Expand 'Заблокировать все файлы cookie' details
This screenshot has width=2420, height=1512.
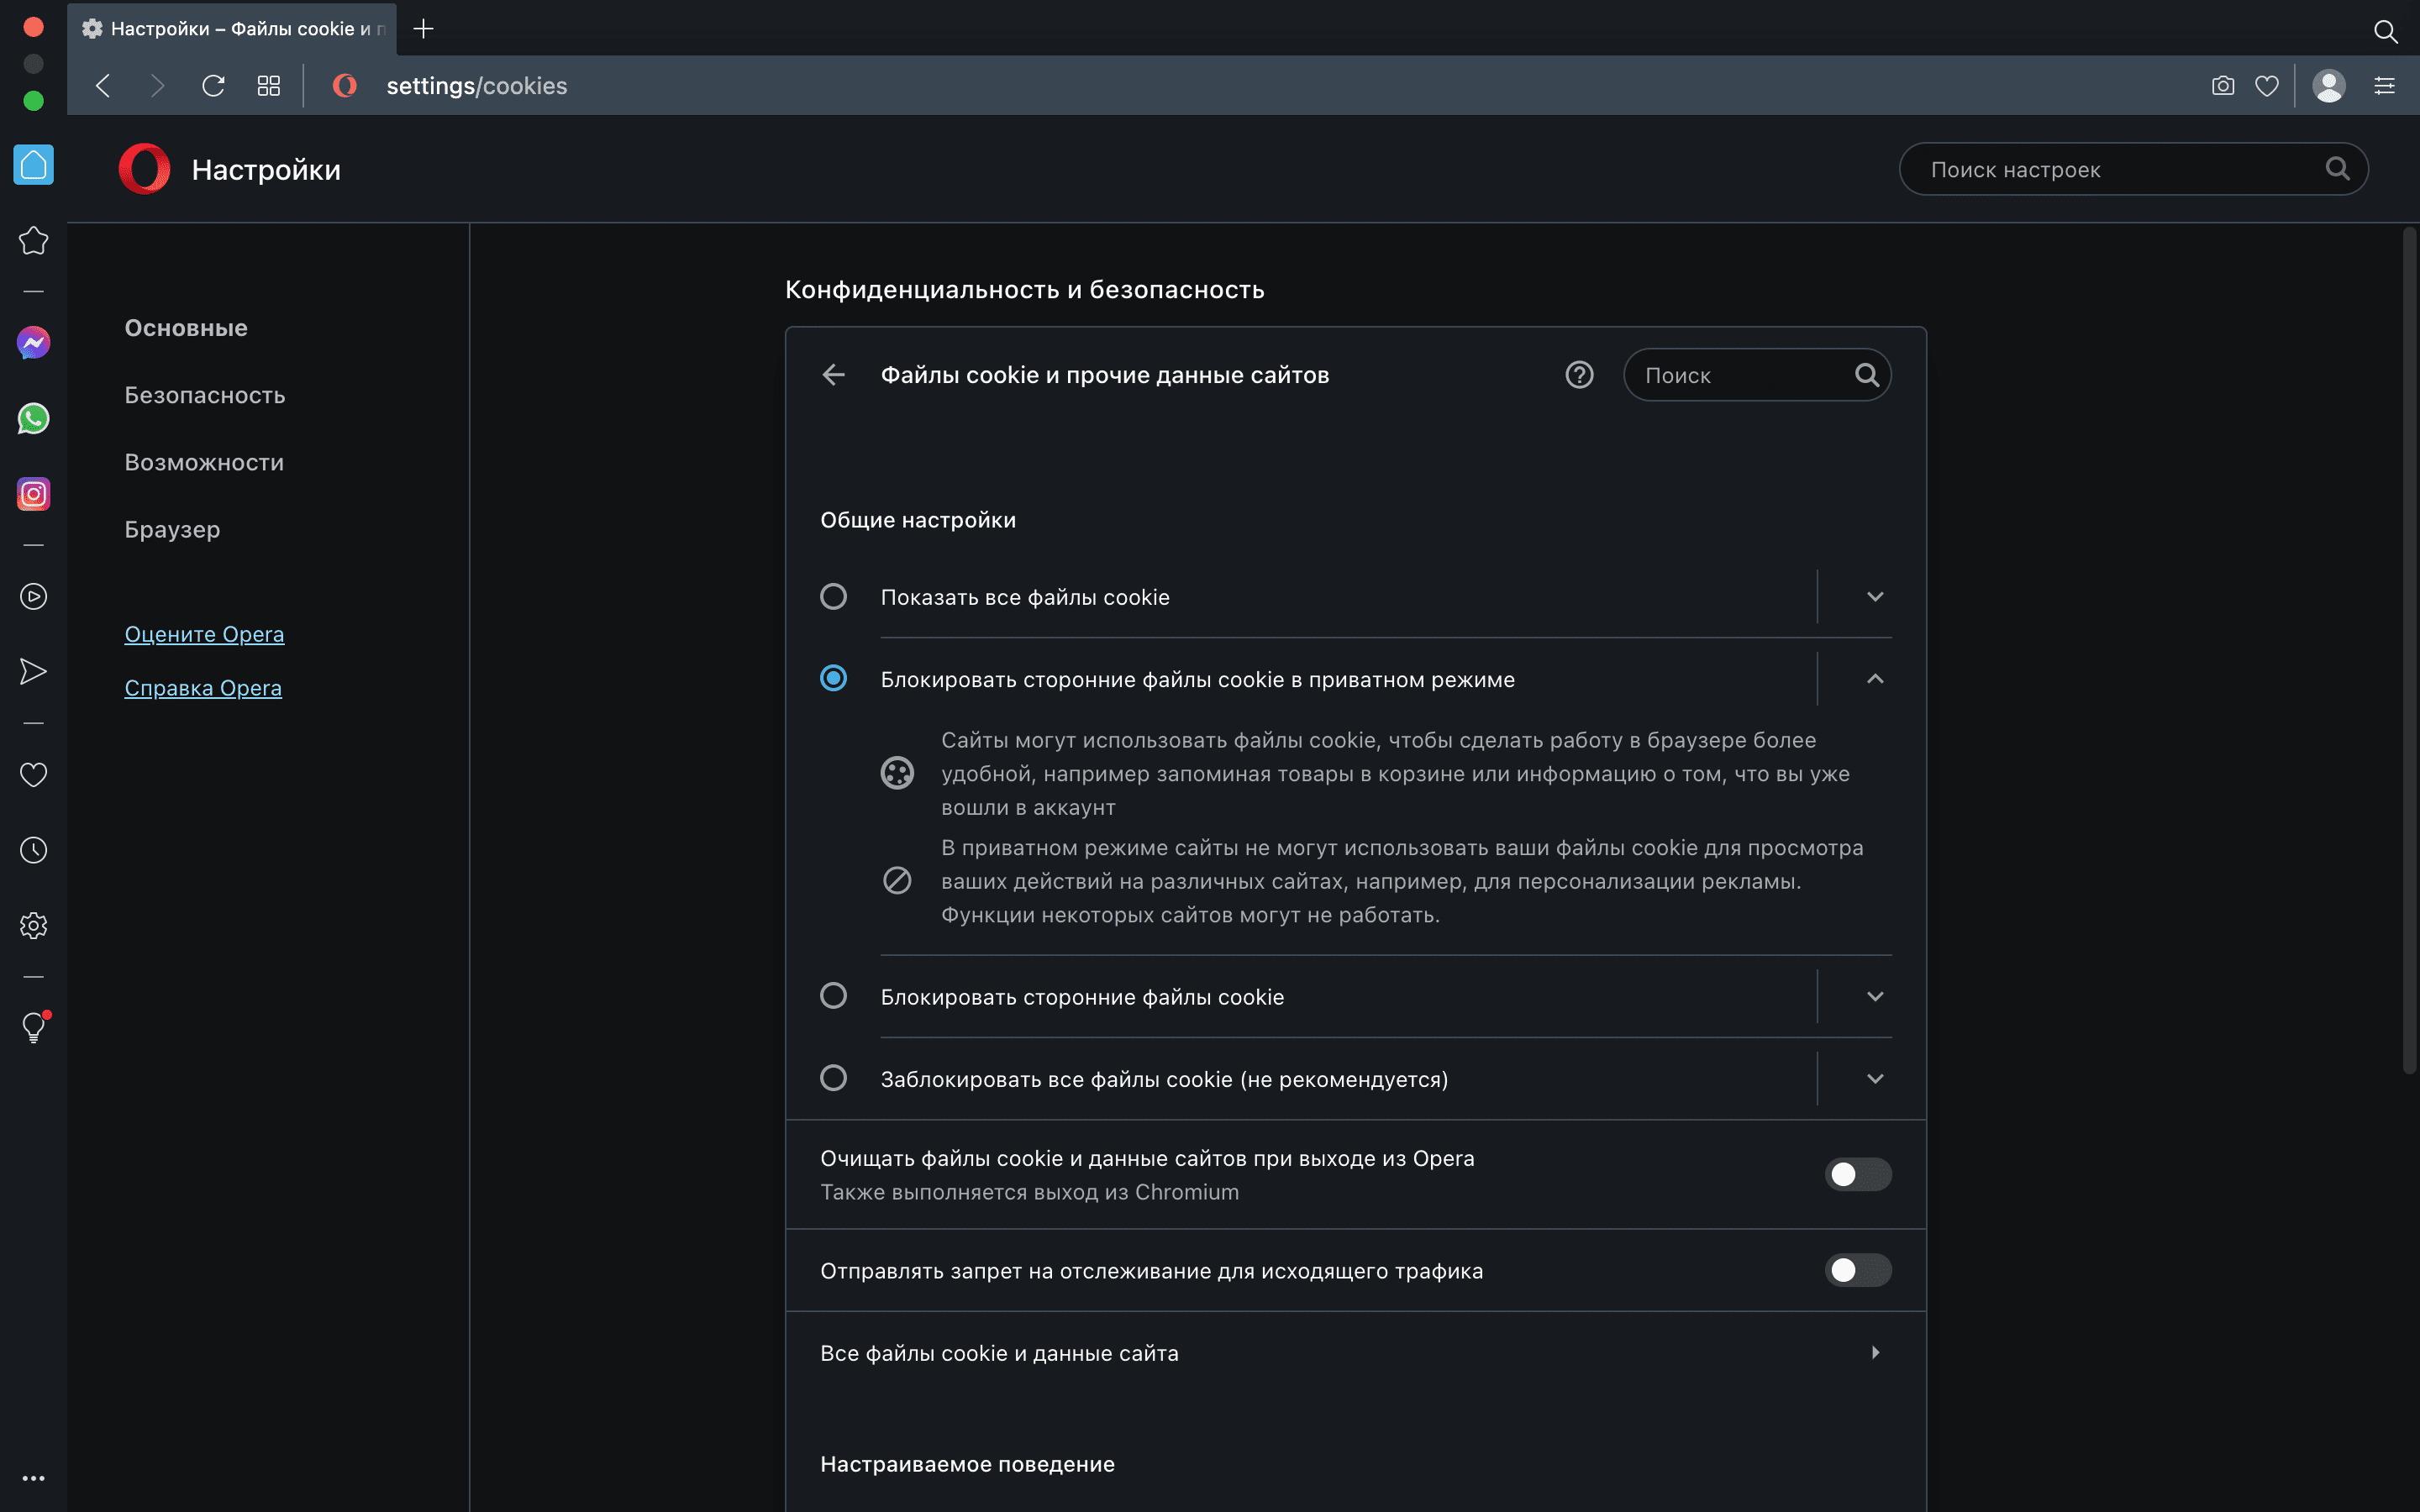[1875, 1079]
